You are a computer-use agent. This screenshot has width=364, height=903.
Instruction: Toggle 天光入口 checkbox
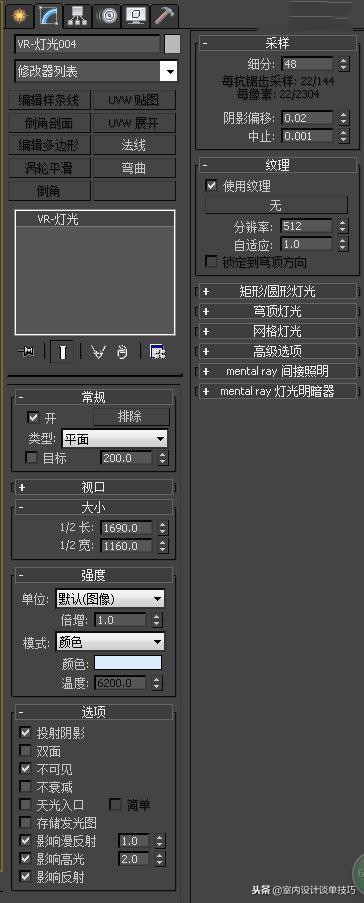(x=25, y=805)
